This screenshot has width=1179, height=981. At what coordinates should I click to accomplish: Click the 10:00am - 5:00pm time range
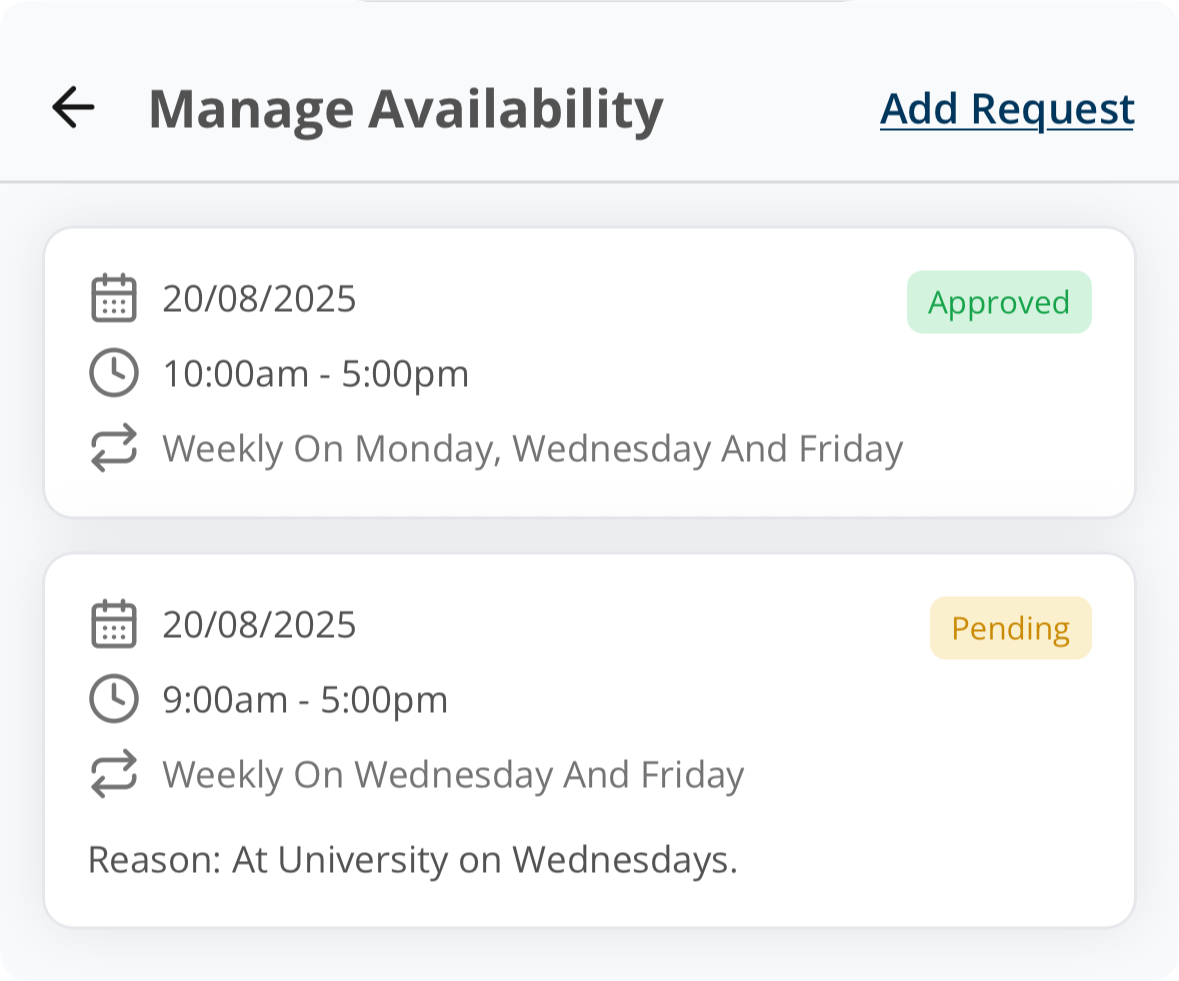pos(316,374)
